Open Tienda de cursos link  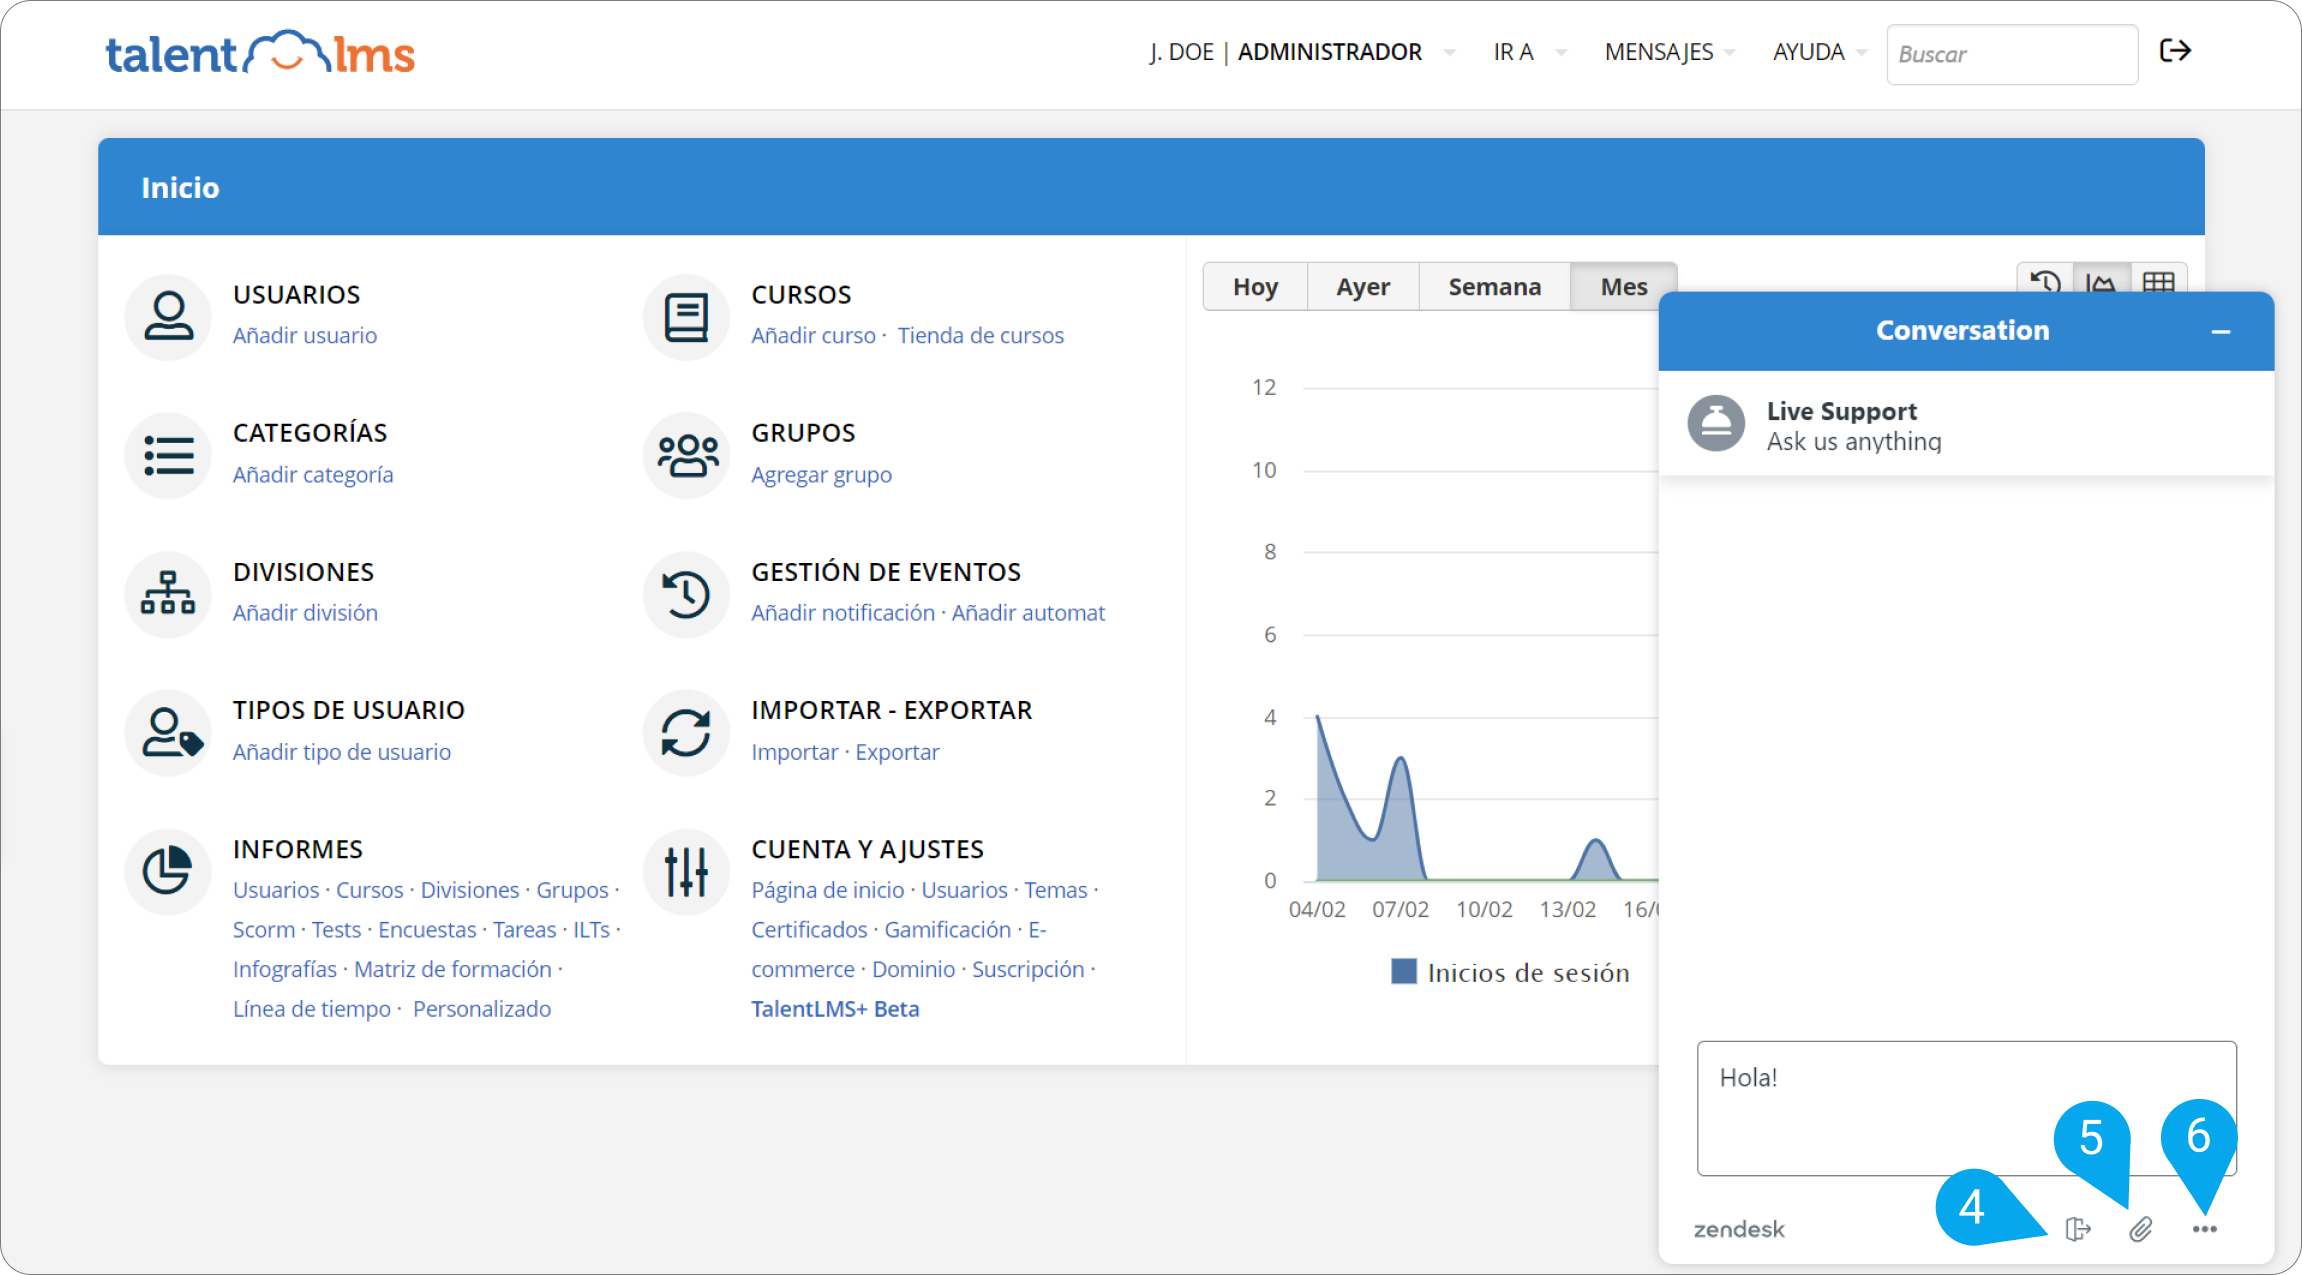point(980,335)
